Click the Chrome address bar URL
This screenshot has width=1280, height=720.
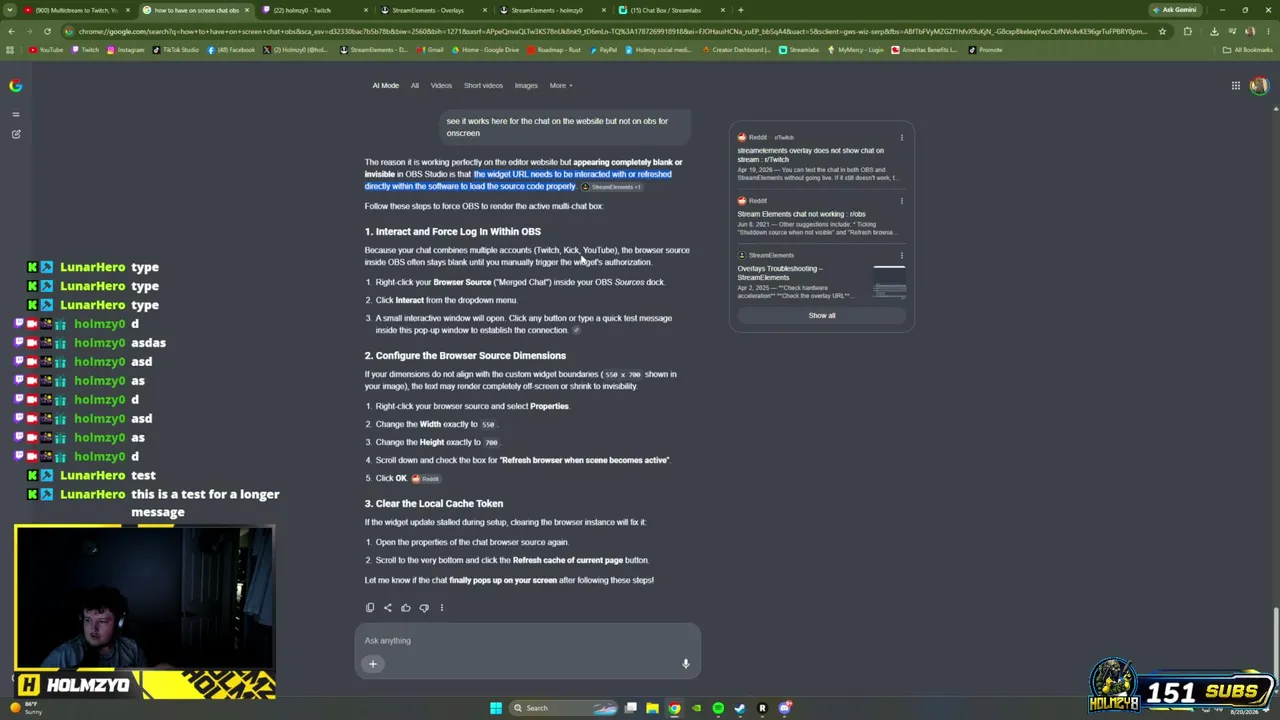[612, 31]
